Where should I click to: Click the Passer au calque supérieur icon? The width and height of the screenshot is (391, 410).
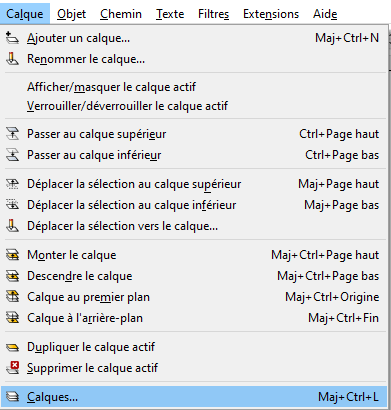pos(12,134)
